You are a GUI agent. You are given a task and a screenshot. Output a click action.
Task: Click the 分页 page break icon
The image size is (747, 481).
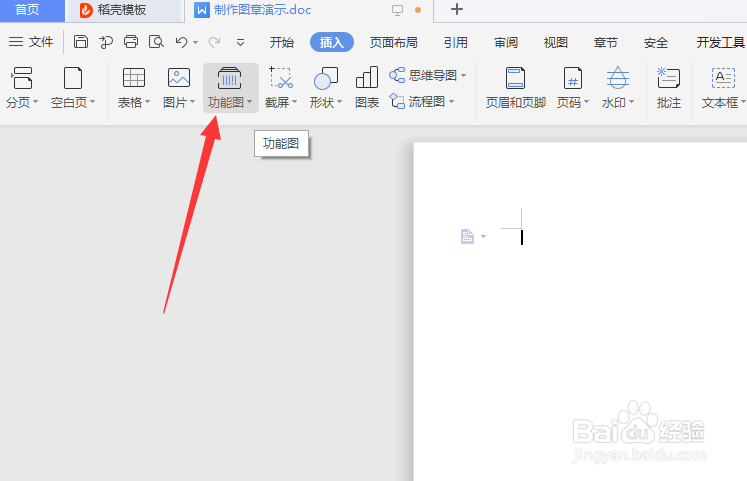[21, 78]
